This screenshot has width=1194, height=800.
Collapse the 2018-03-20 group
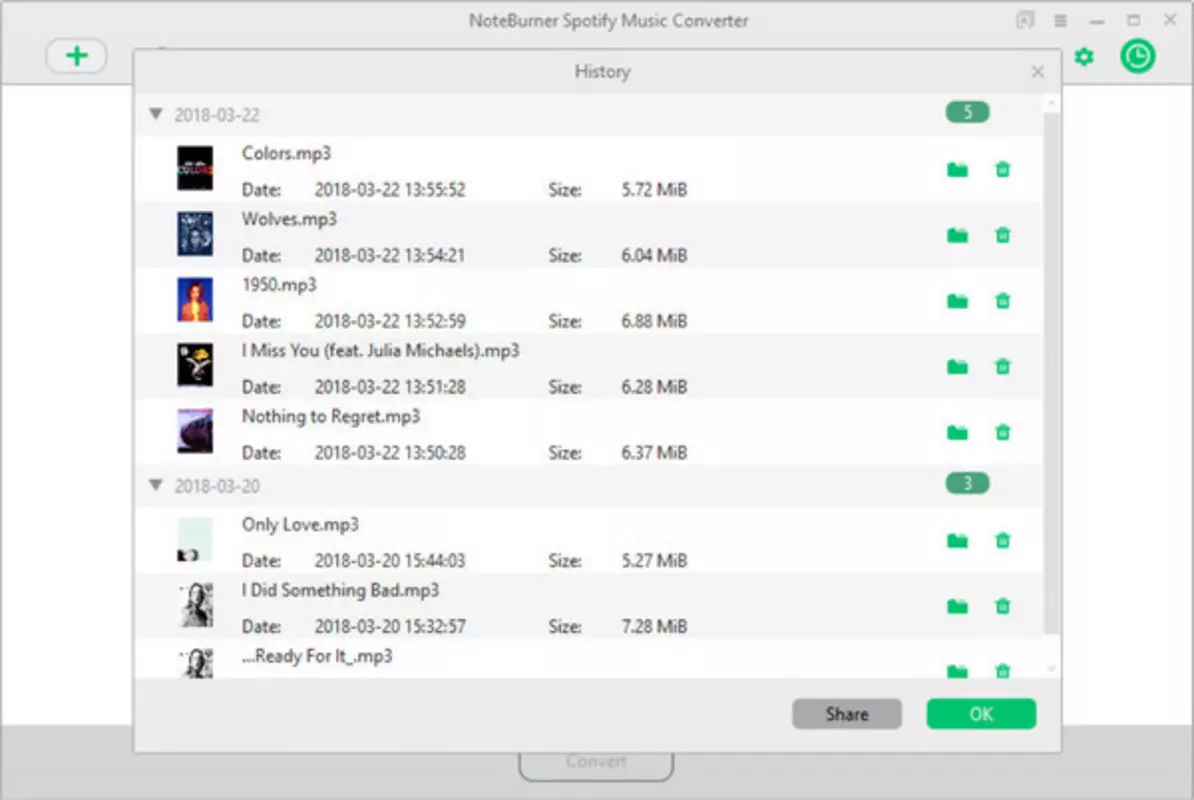(x=156, y=485)
